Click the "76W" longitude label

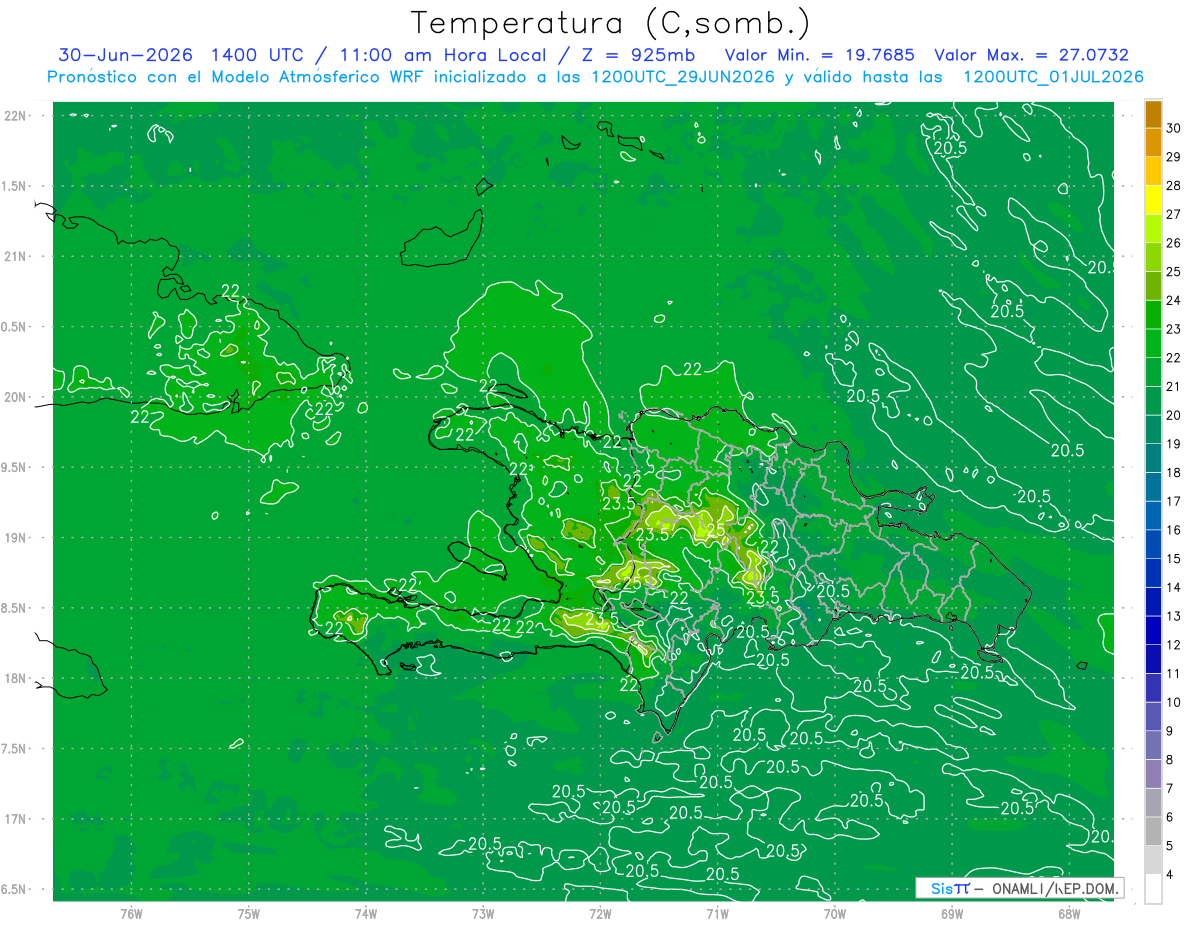pos(131,913)
